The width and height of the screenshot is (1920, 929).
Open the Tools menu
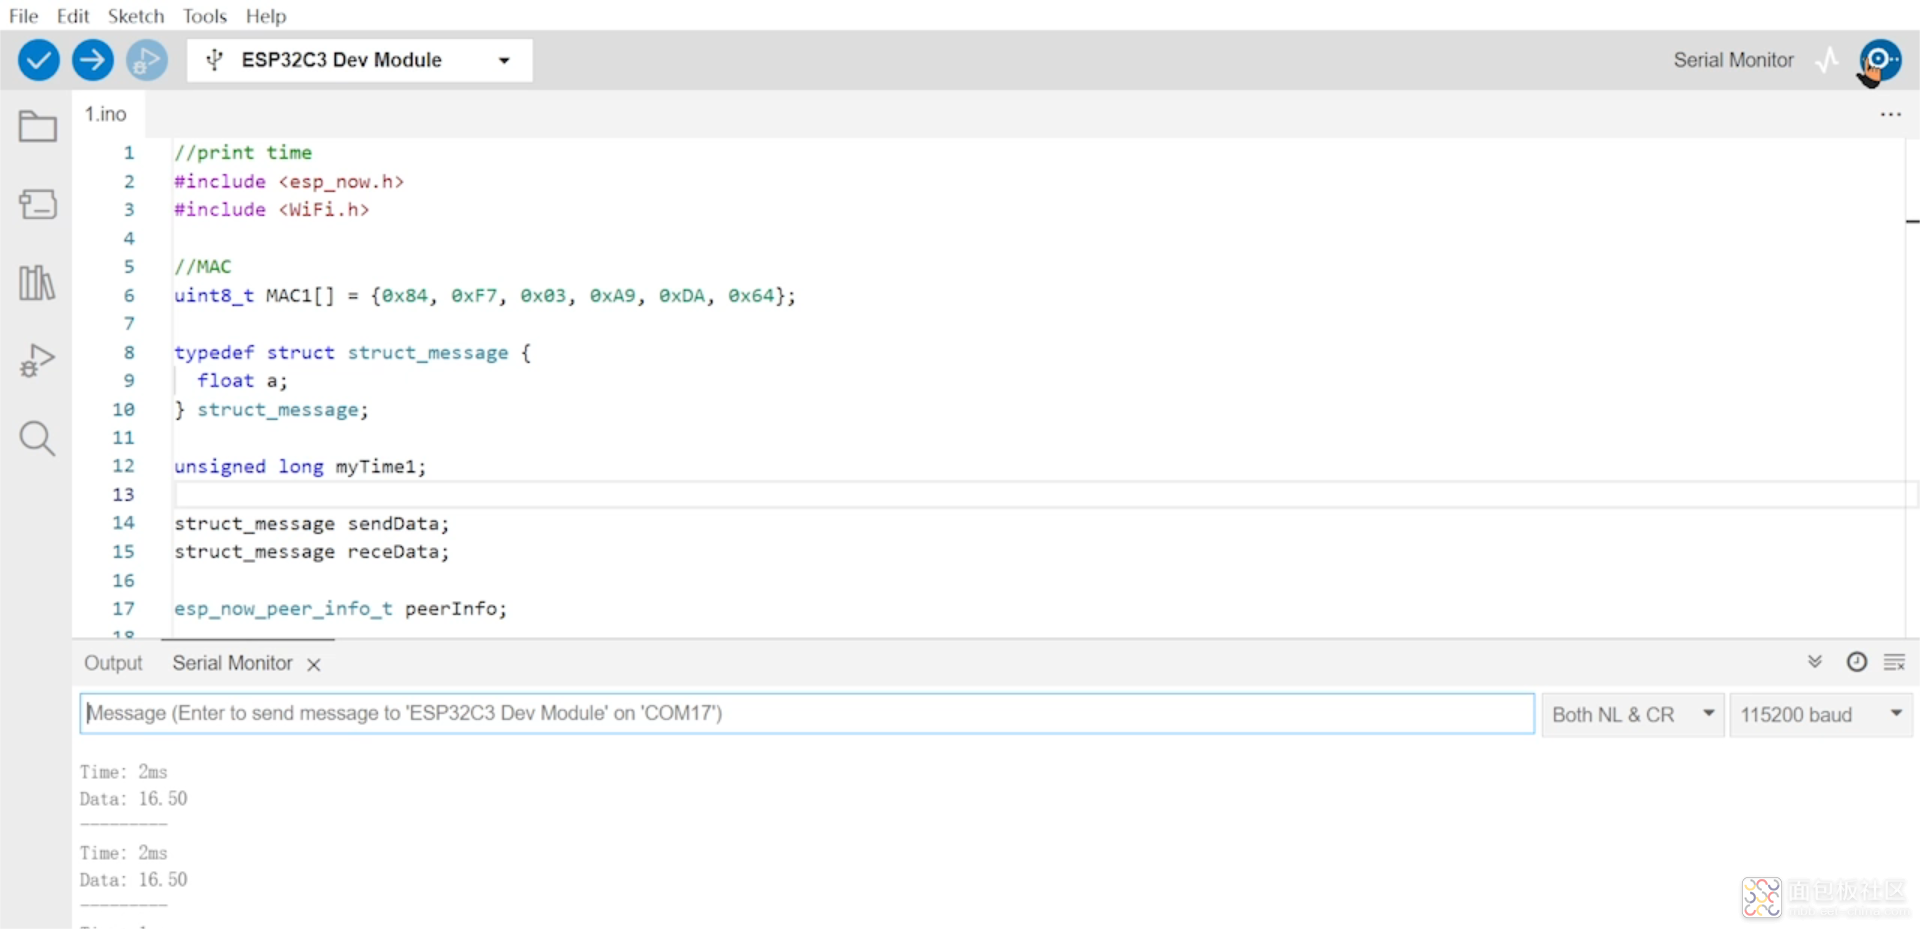tap(205, 16)
